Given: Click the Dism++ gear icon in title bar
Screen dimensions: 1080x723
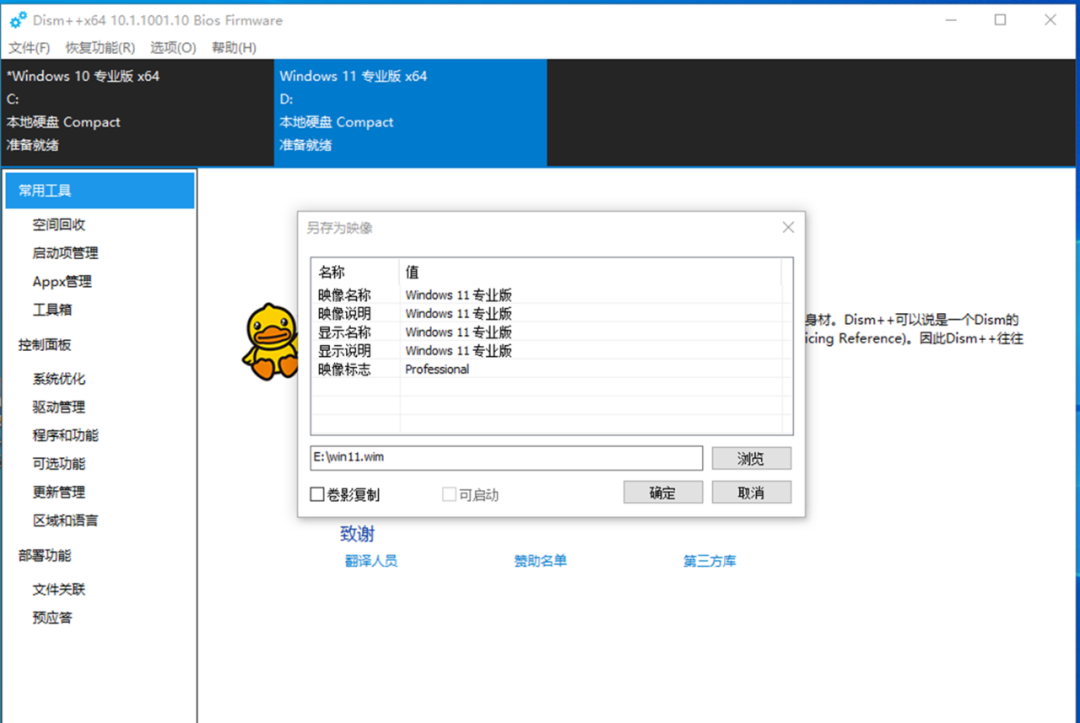Looking at the screenshot, I should pyautogui.click(x=18, y=20).
